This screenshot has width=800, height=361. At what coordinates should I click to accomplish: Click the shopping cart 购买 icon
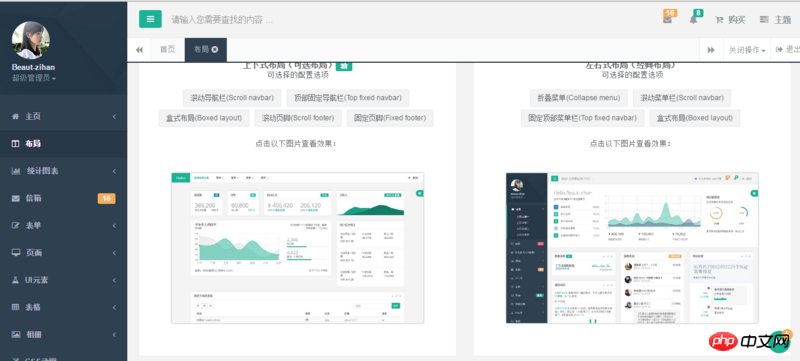[x=719, y=20]
